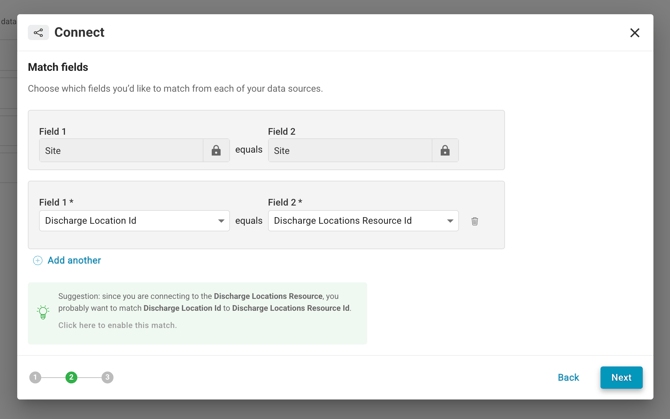
Task: Go to step 1 in progress indicator
Action: point(35,378)
